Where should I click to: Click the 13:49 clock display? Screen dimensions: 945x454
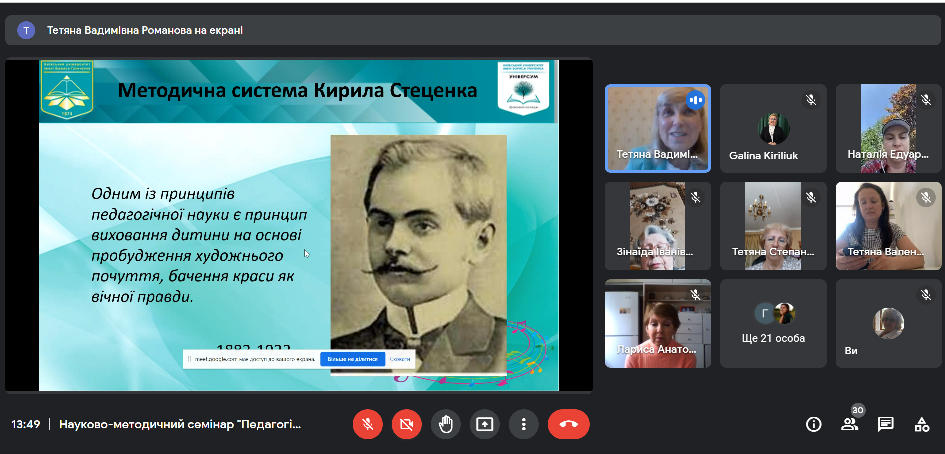[26, 424]
